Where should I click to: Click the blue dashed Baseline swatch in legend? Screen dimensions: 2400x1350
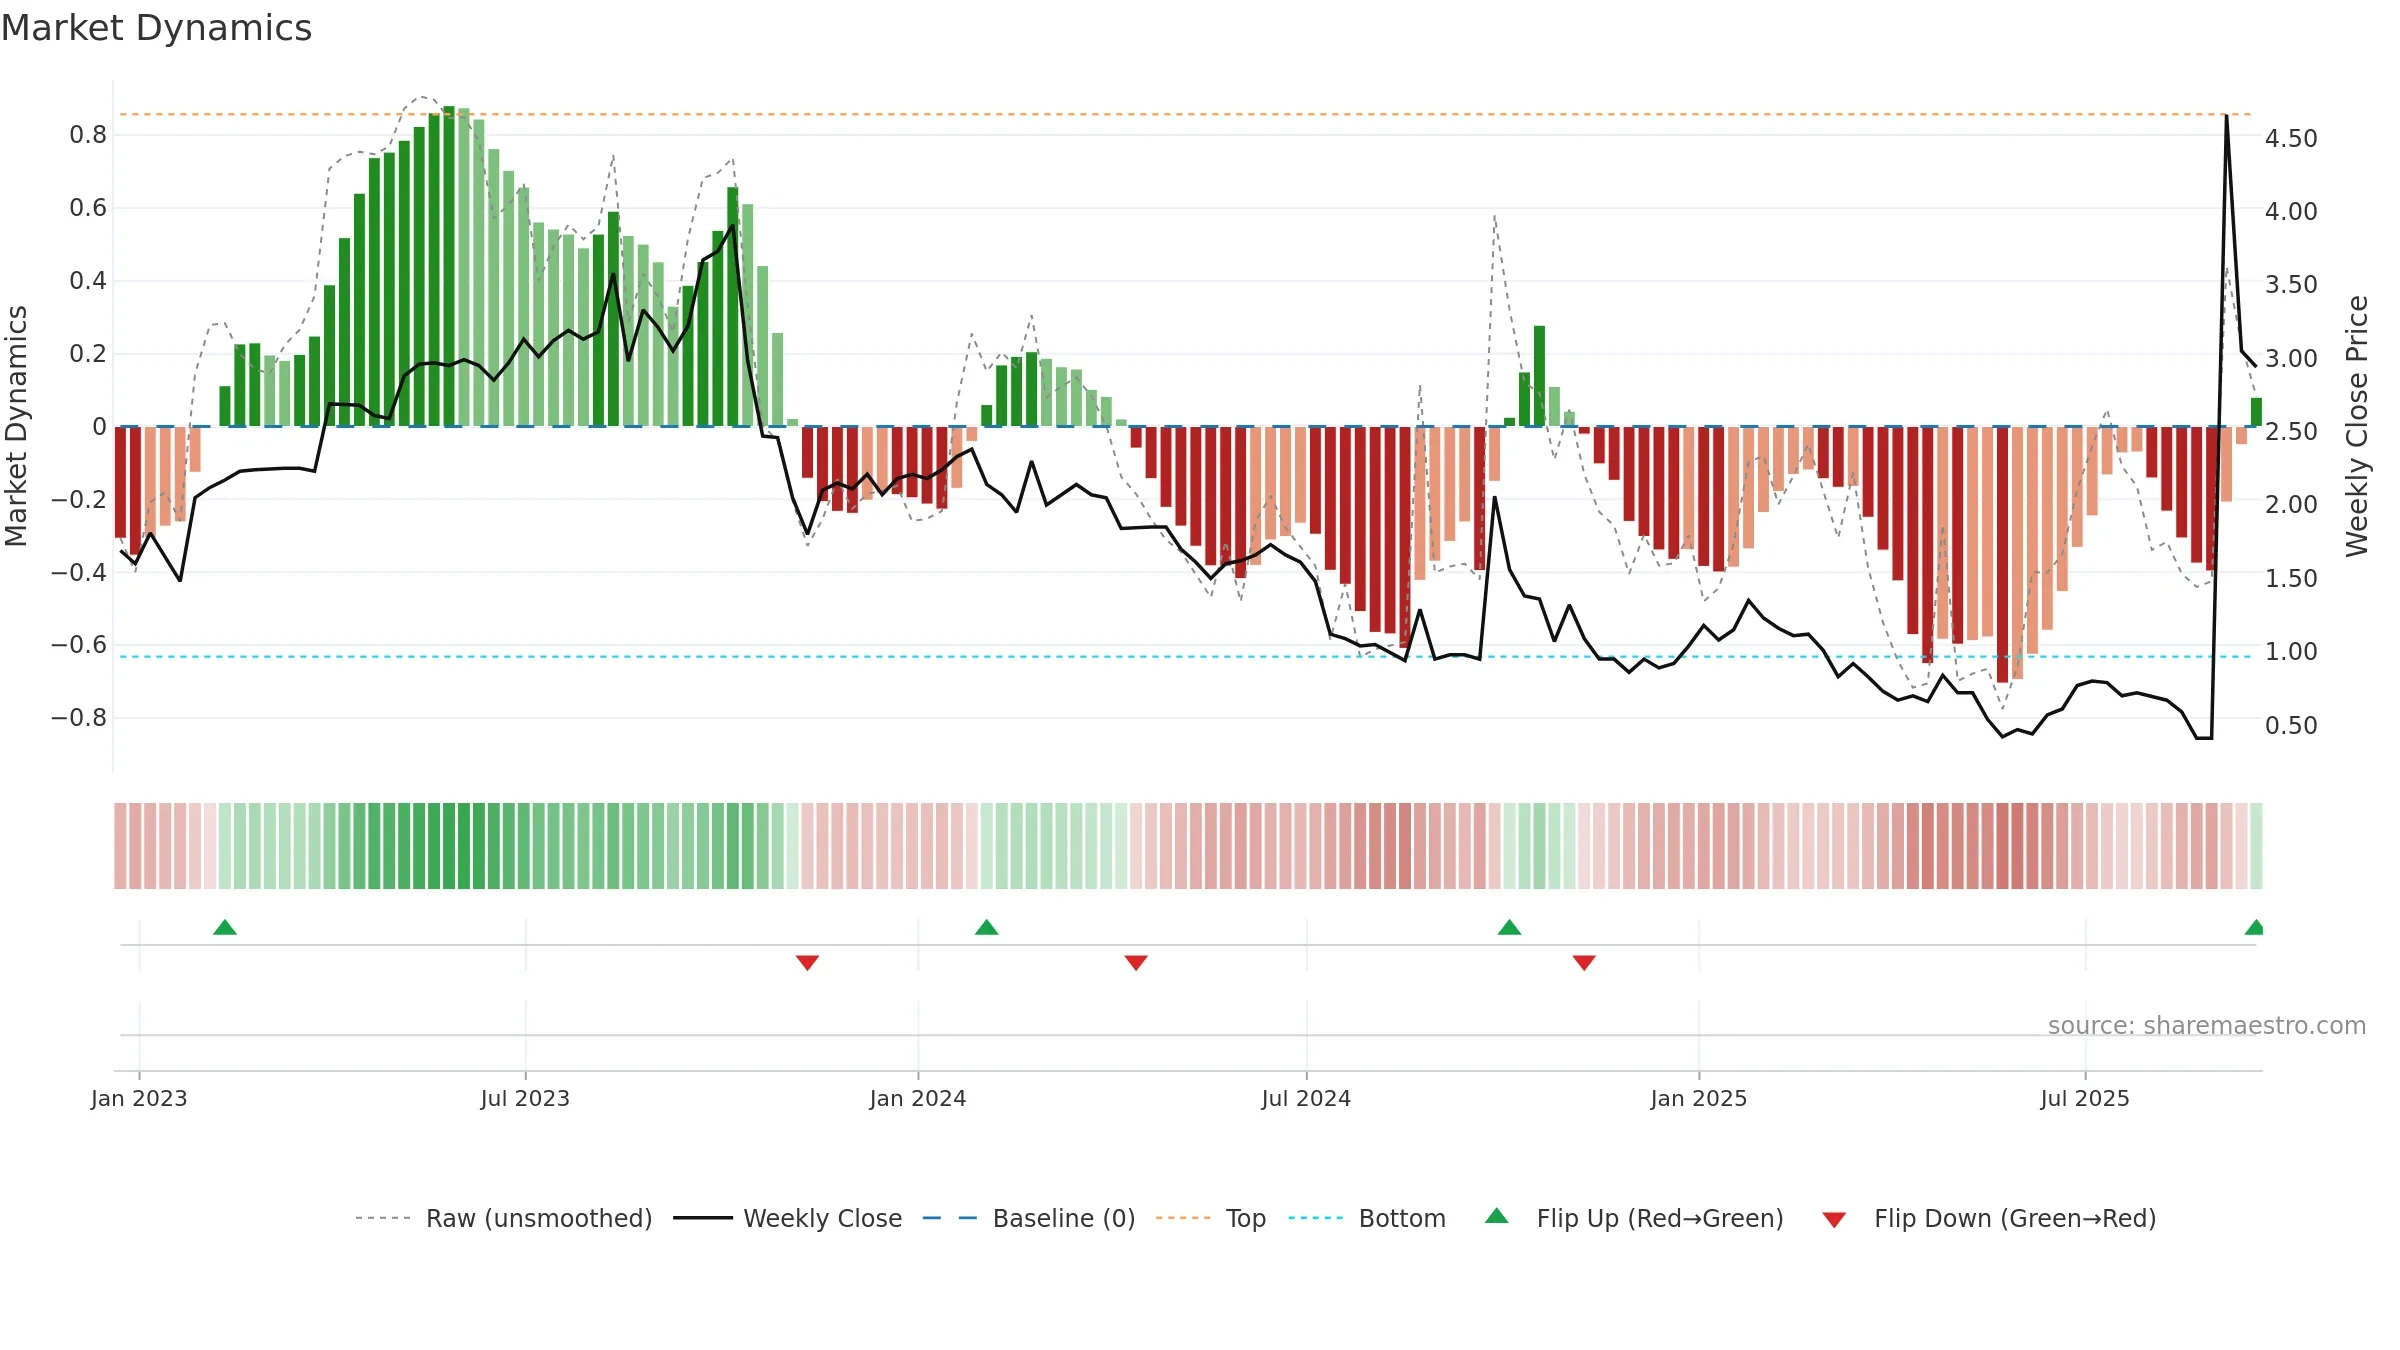pos(950,1218)
